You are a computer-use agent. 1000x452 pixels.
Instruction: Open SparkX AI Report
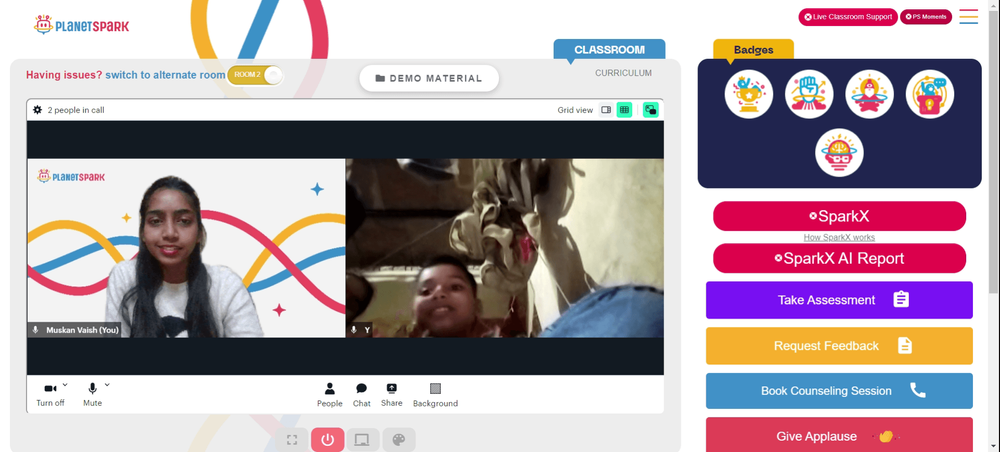[839, 258]
